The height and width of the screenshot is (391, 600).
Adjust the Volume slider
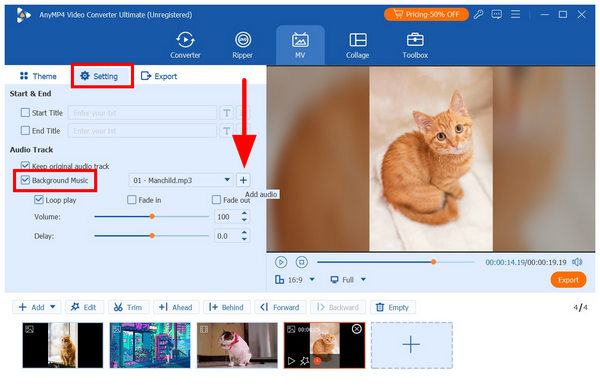coord(152,217)
